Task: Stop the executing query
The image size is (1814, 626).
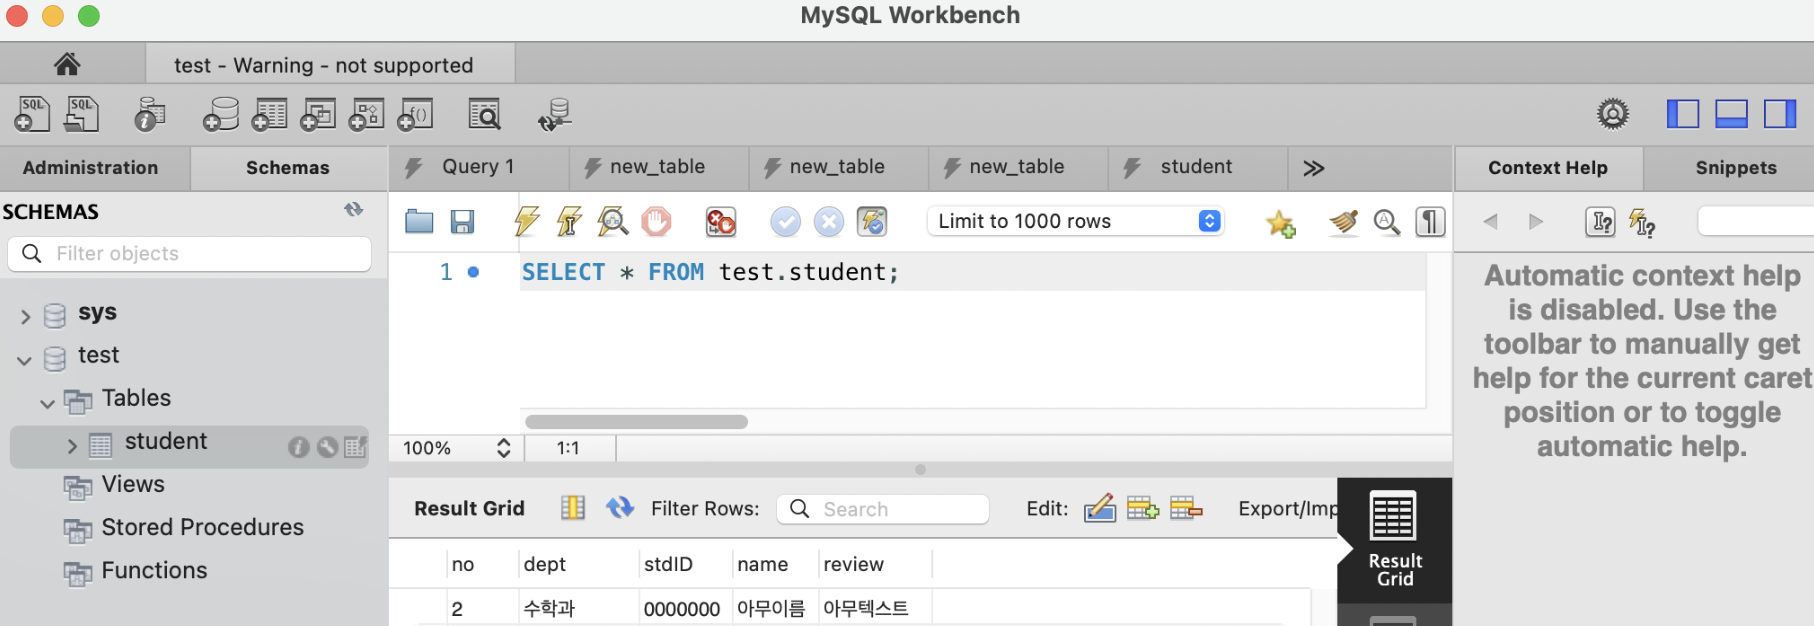Action: [x=656, y=221]
